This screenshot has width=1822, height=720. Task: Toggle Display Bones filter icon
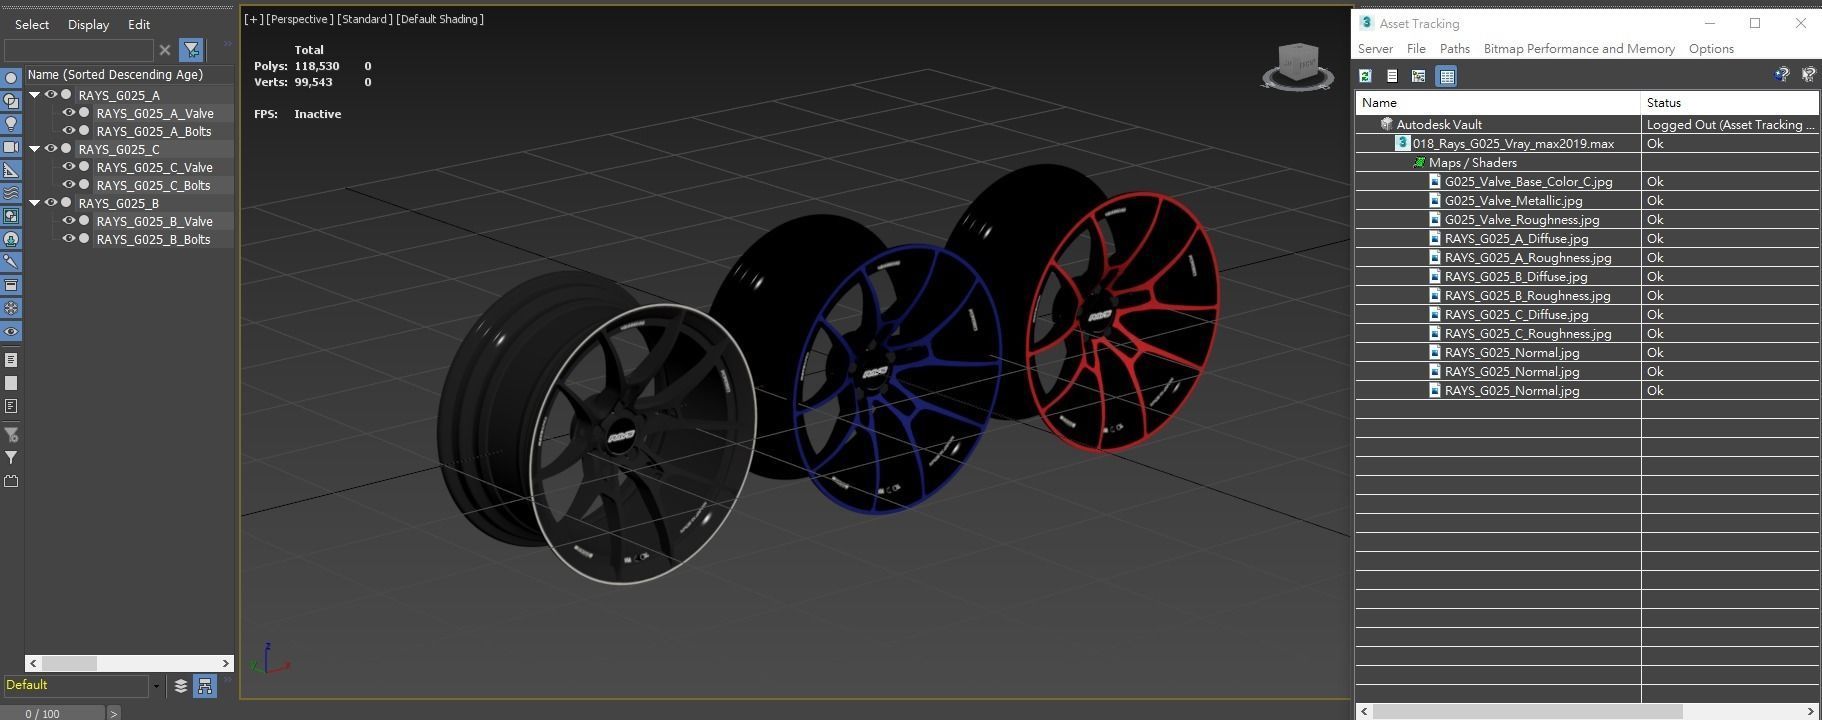coord(11,262)
